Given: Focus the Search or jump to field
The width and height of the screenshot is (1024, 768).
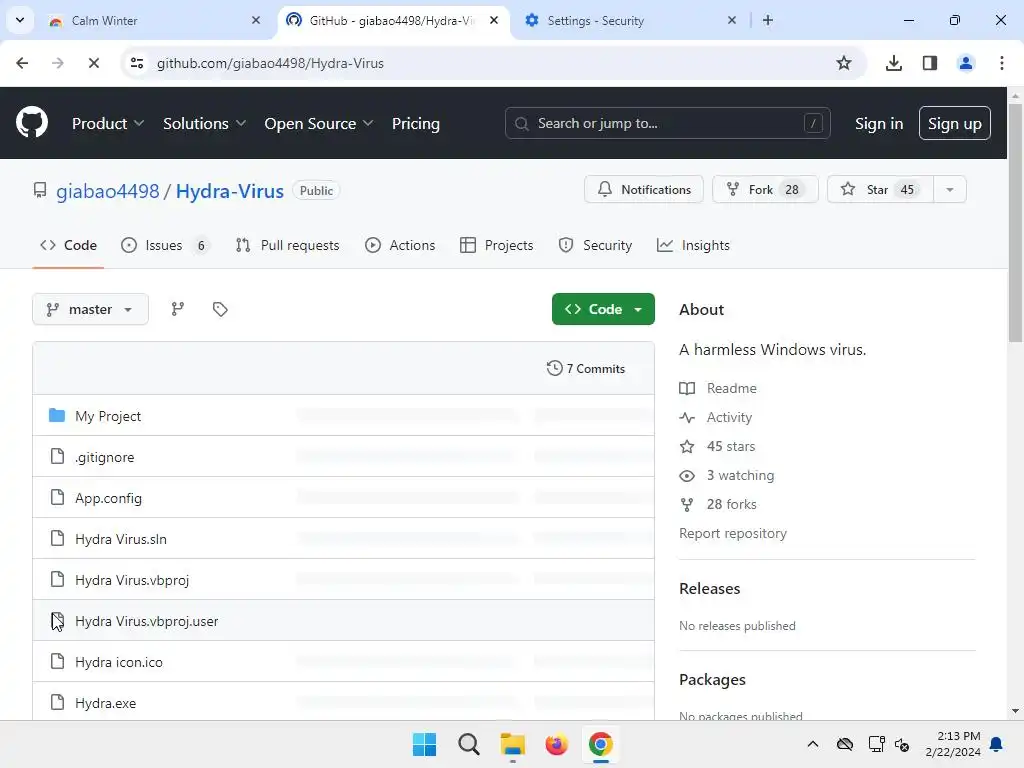Looking at the screenshot, I should click(667, 123).
